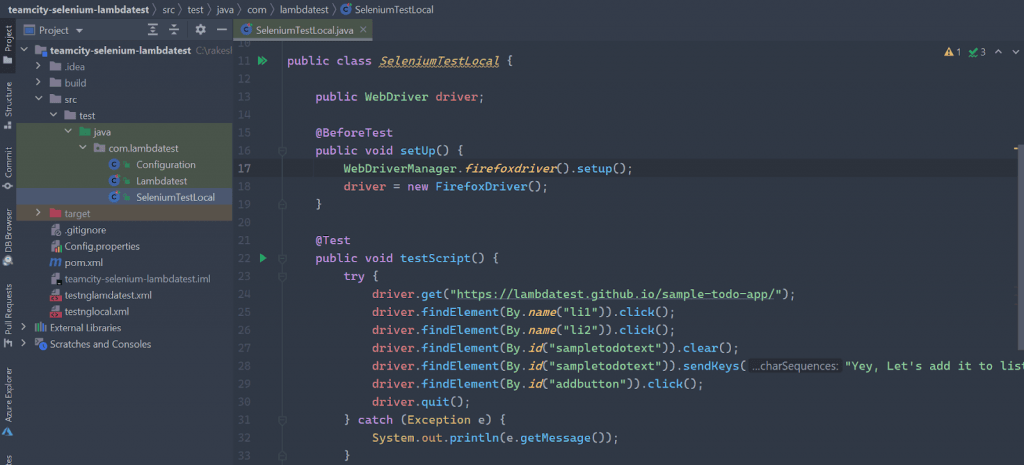
Task: Open the Structure tool window
Action: [x=8, y=104]
